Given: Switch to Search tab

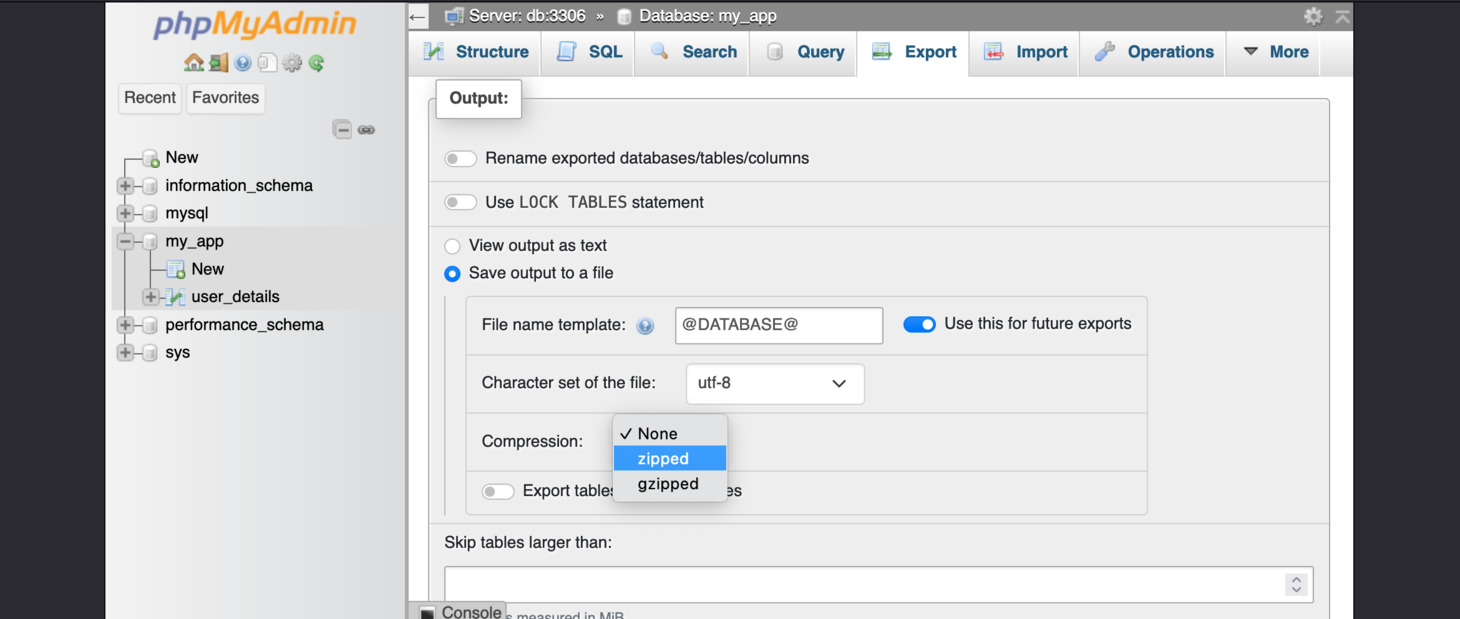Looking at the screenshot, I should [694, 52].
